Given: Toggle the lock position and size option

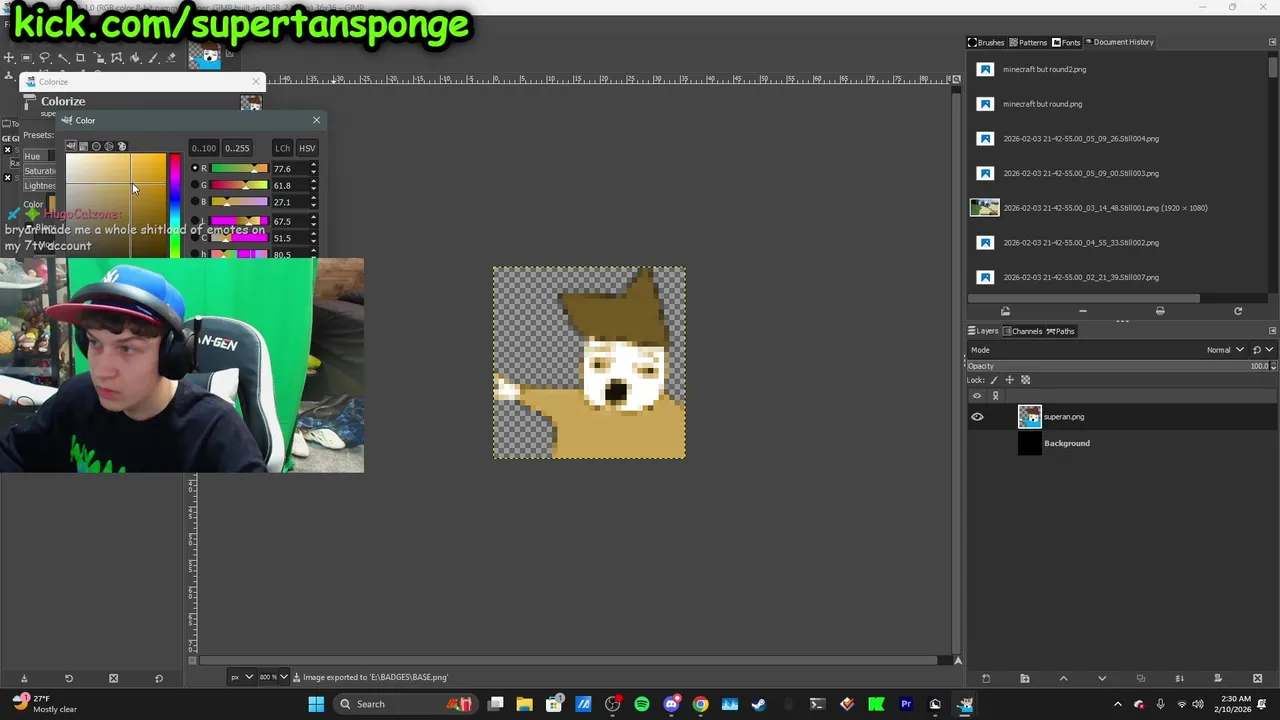Looking at the screenshot, I should pos(1009,380).
